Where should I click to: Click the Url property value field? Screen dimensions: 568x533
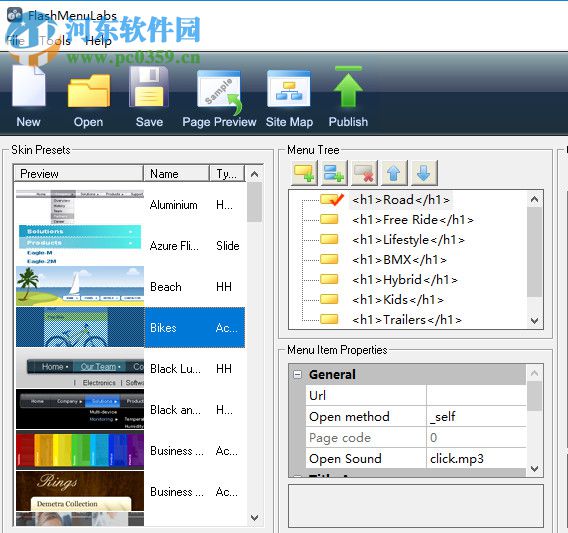pos(476,395)
